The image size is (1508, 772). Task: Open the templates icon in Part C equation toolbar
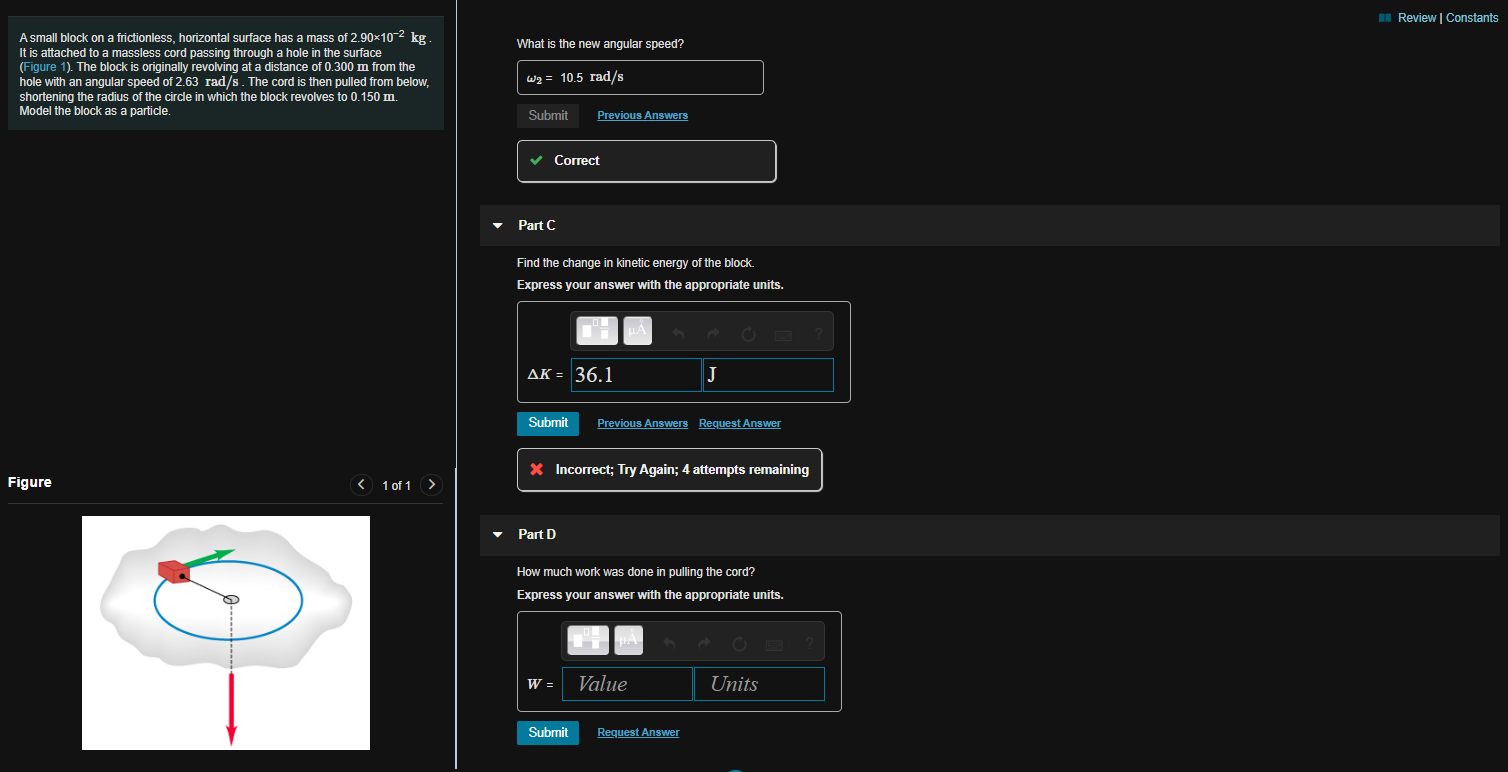596,330
